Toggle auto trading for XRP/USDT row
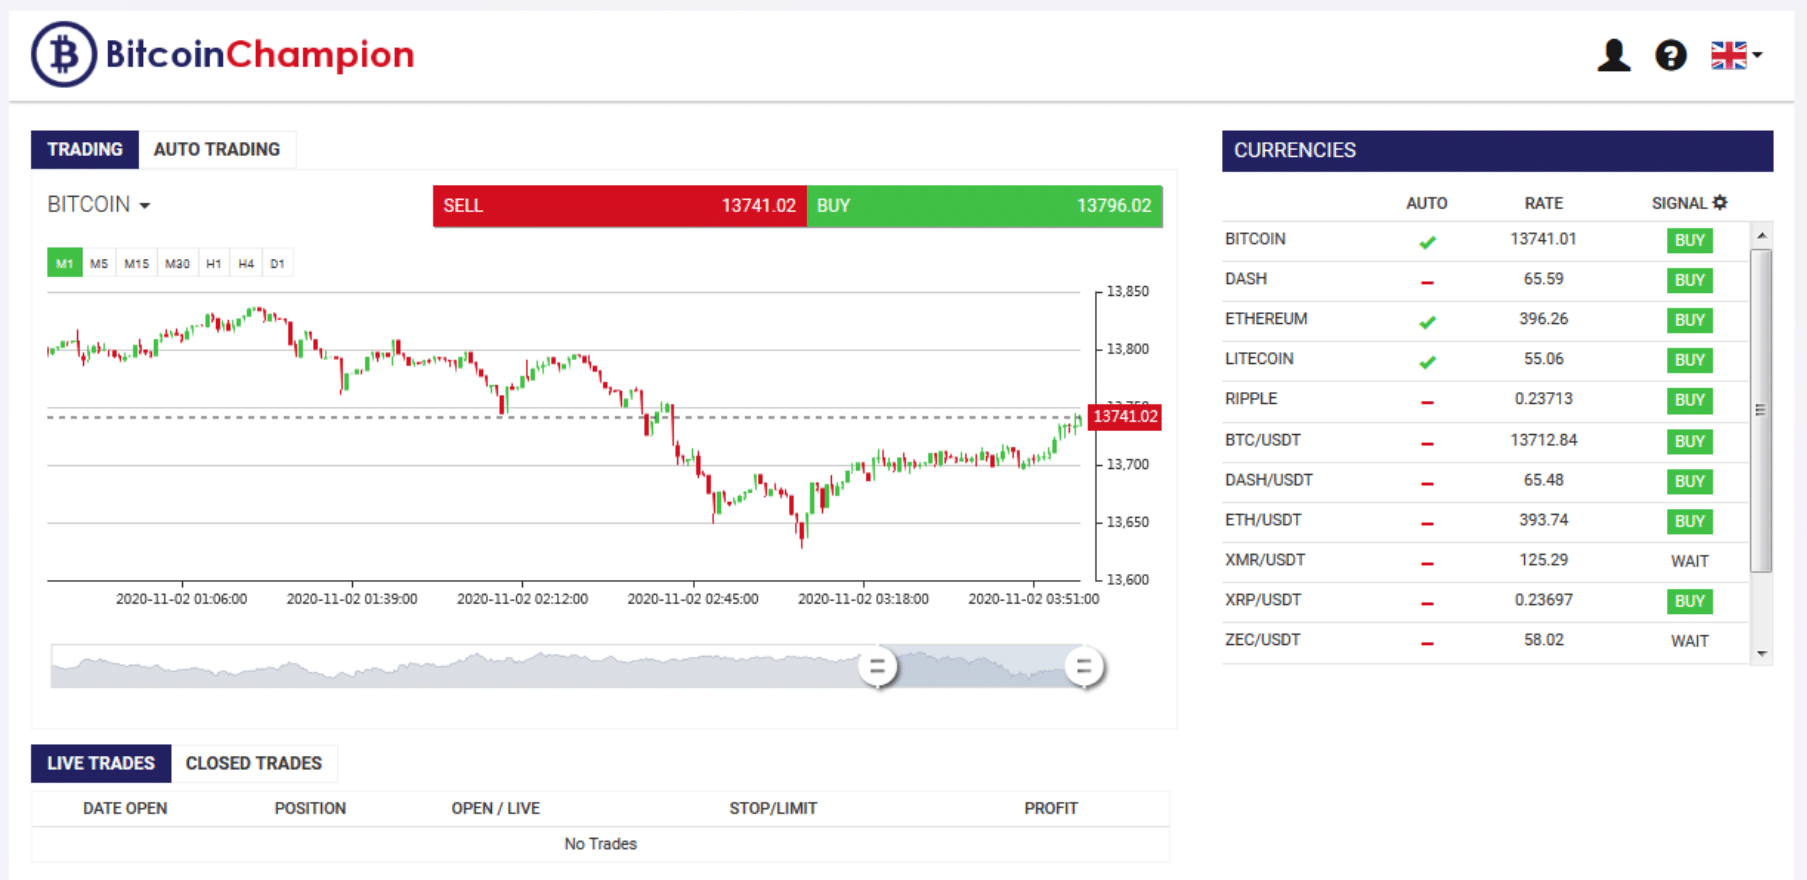This screenshot has height=880, width=1807. pos(1427,603)
